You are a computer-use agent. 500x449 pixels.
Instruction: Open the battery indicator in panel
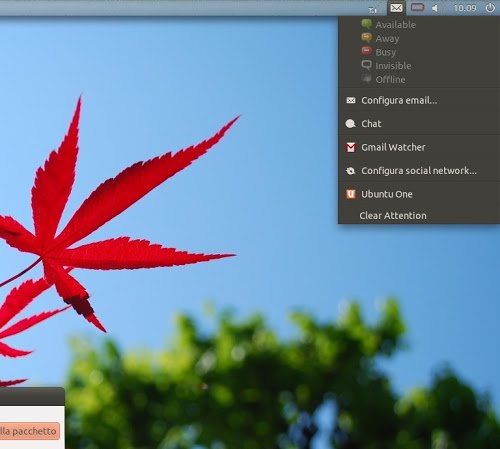417,7
